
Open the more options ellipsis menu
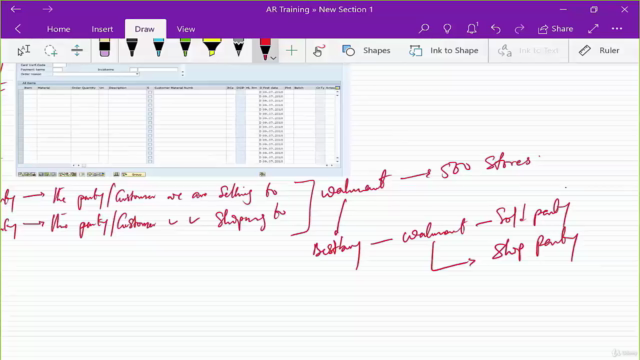pos(617,29)
